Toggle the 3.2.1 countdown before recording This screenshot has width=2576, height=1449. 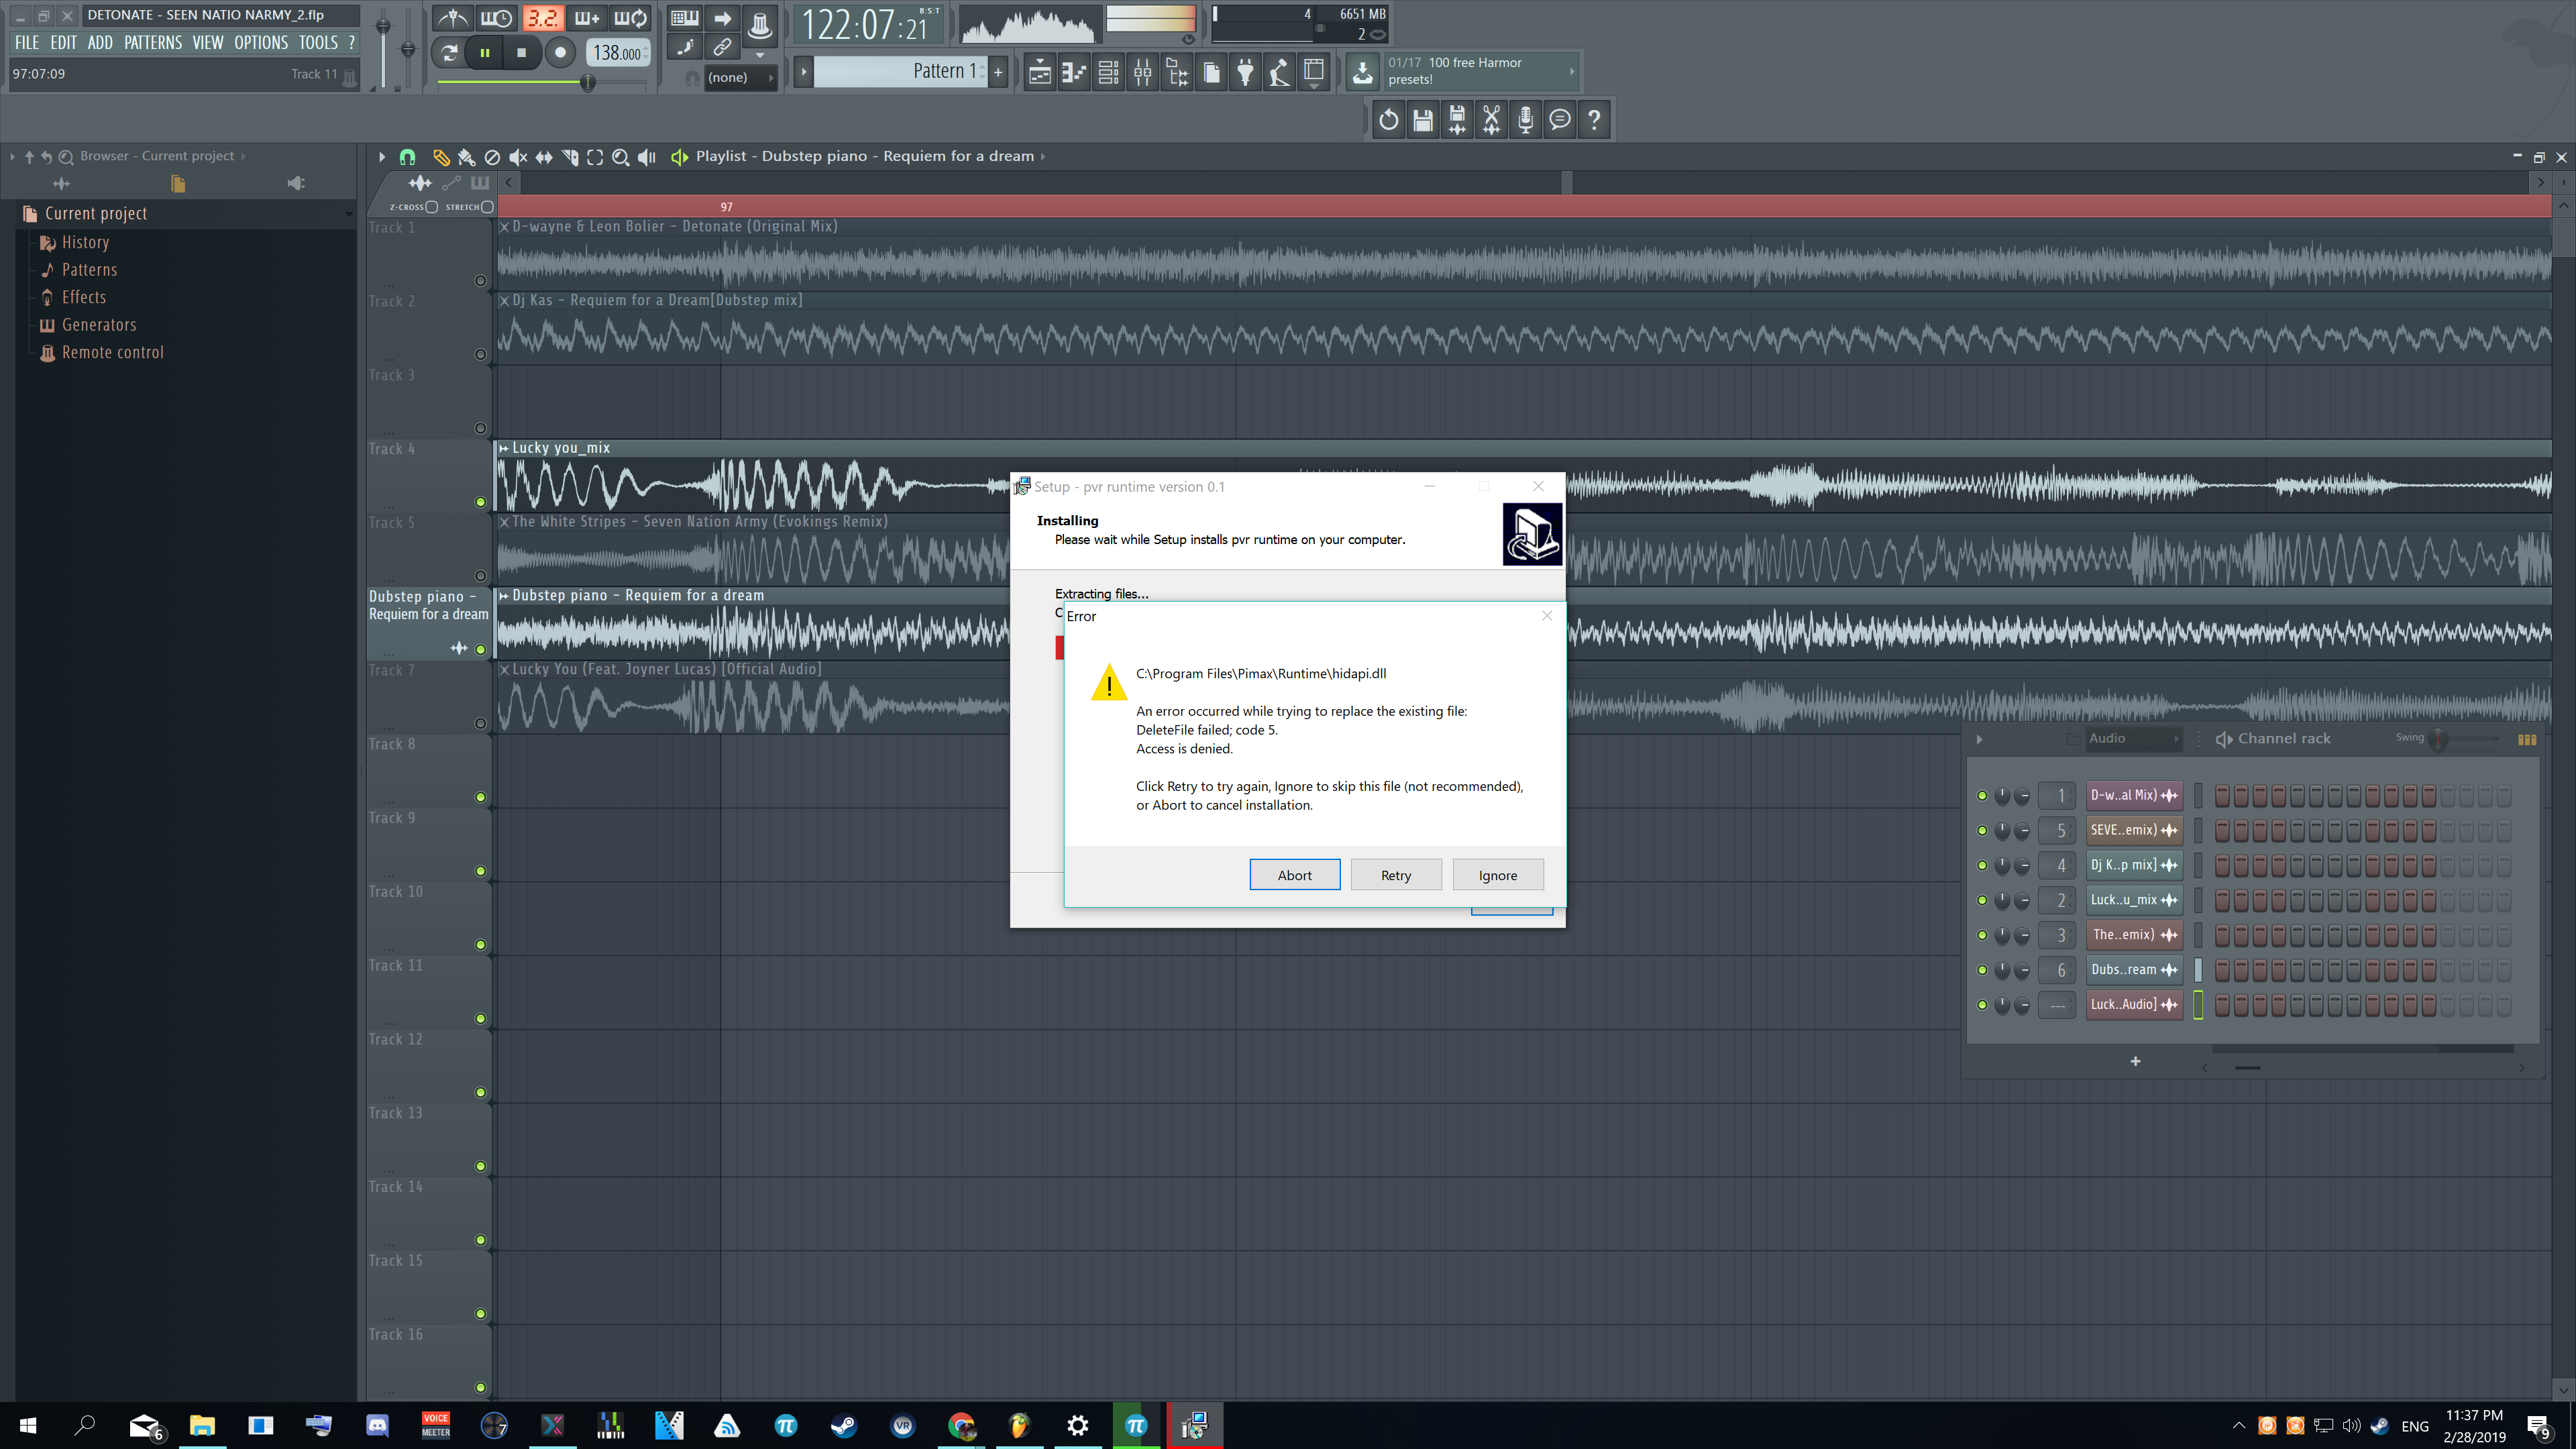[543, 18]
